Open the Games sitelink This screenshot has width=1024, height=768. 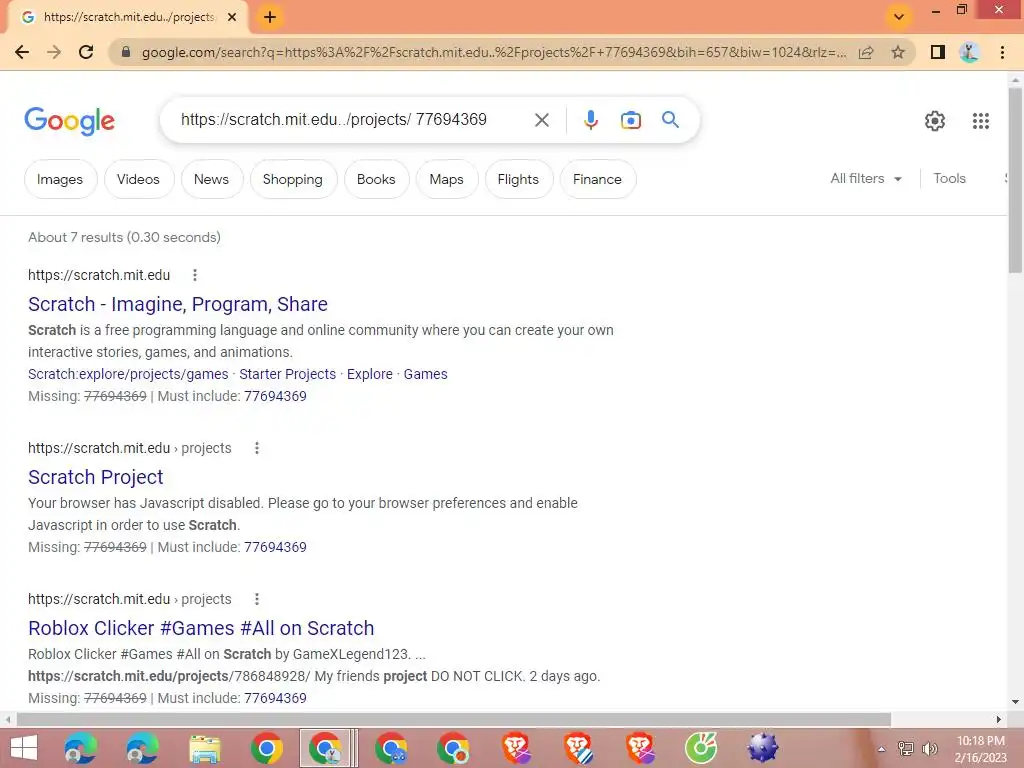point(425,374)
